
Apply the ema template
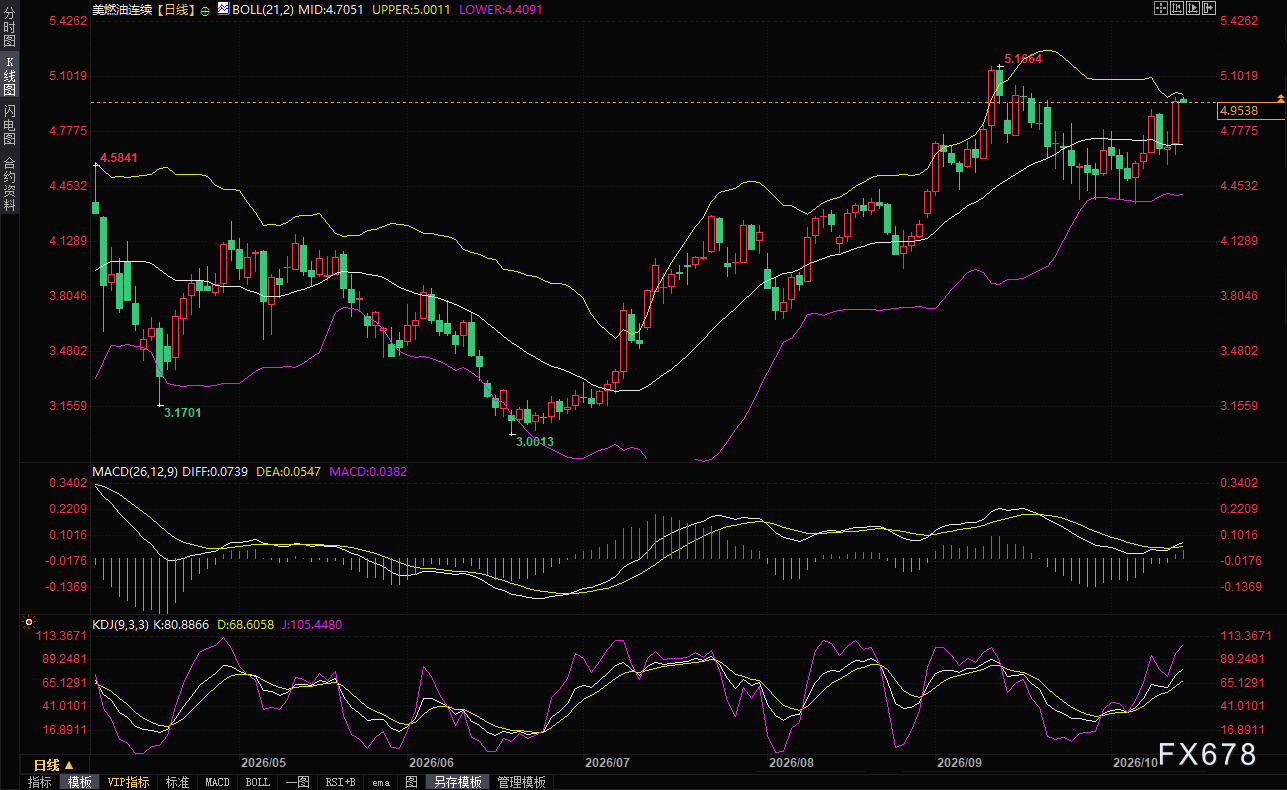pyautogui.click(x=380, y=782)
